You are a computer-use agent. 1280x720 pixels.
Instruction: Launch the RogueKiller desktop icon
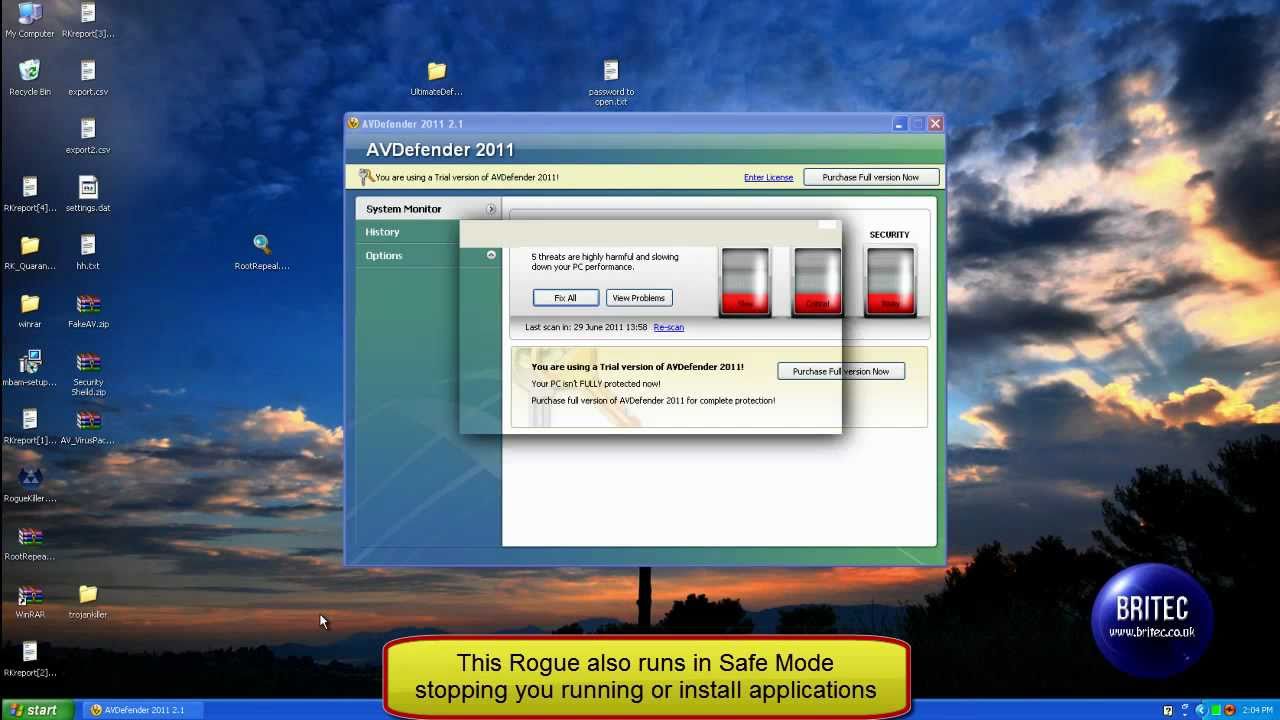tap(30, 483)
